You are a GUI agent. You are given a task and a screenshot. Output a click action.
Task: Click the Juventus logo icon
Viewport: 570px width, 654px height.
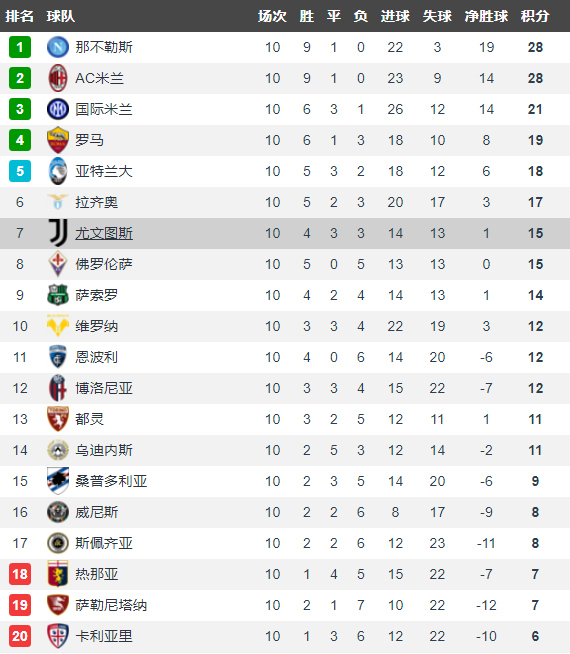coord(58,233)
